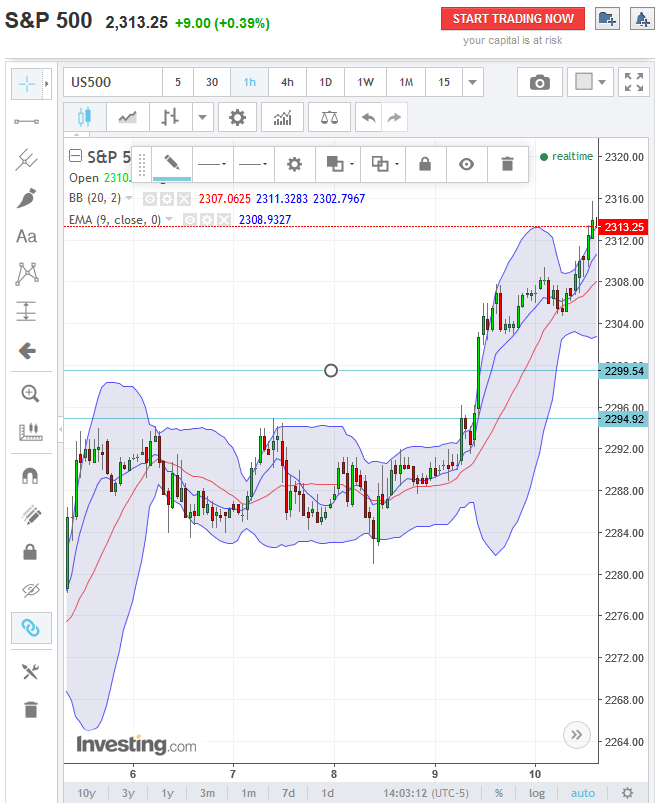Viewport: 659px width, 803px height.
Task: Select the 1D interval
Action: (x=326, y=82)
